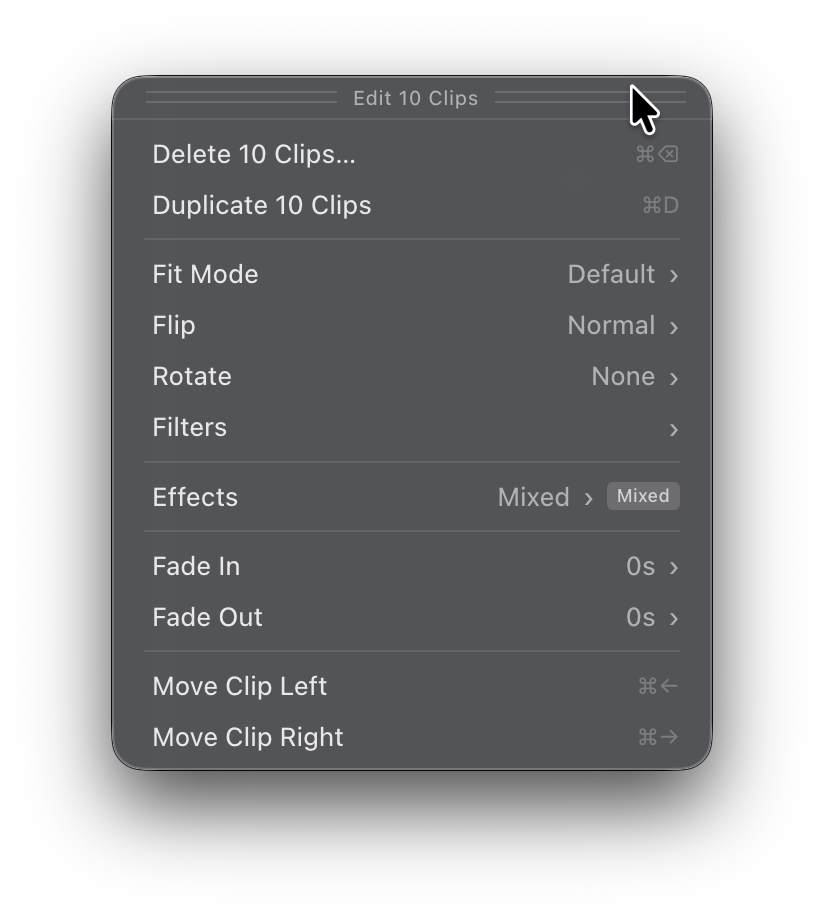
Task: Select Move Clip Right
Action: pos(247,737)
